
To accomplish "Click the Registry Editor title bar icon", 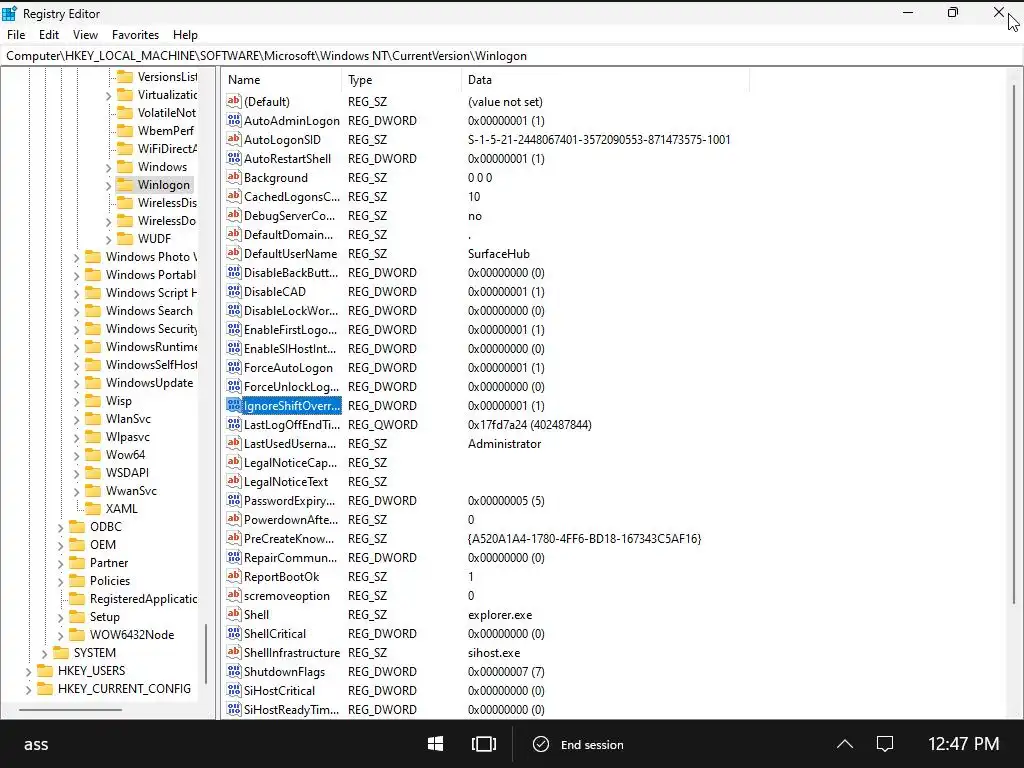I will 10,13.
